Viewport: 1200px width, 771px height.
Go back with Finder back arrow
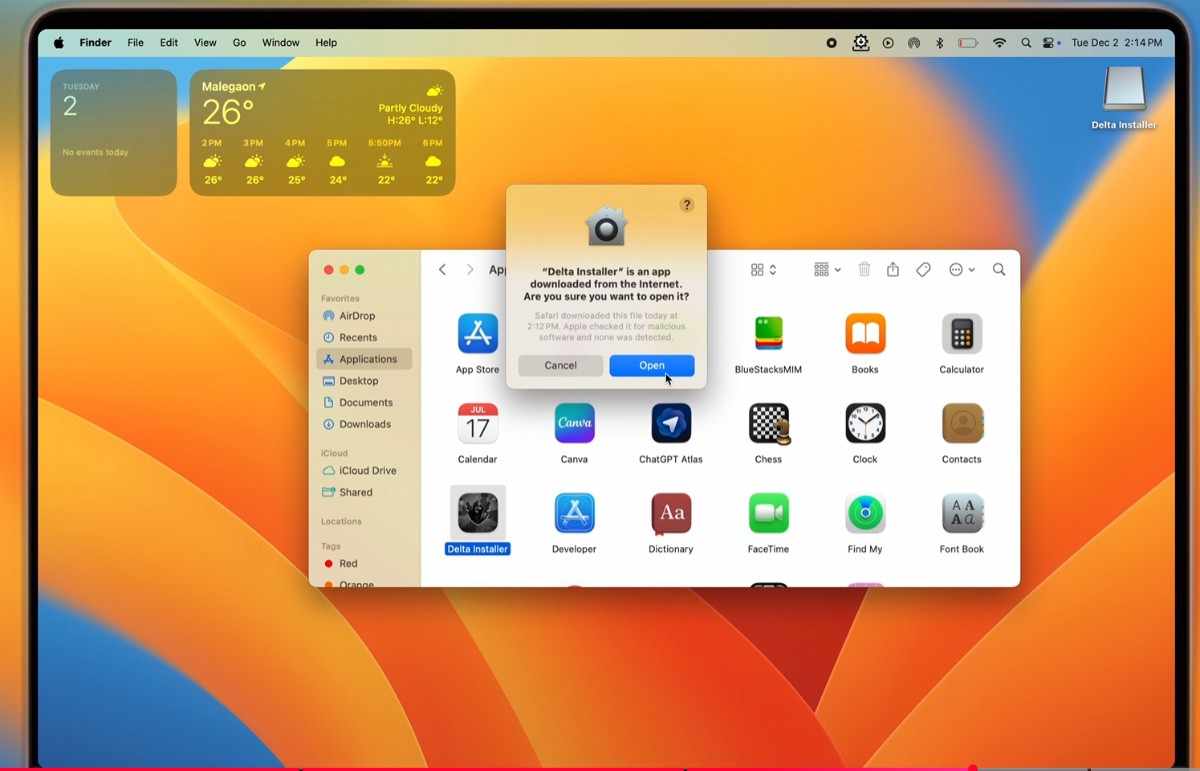[442, 270]
